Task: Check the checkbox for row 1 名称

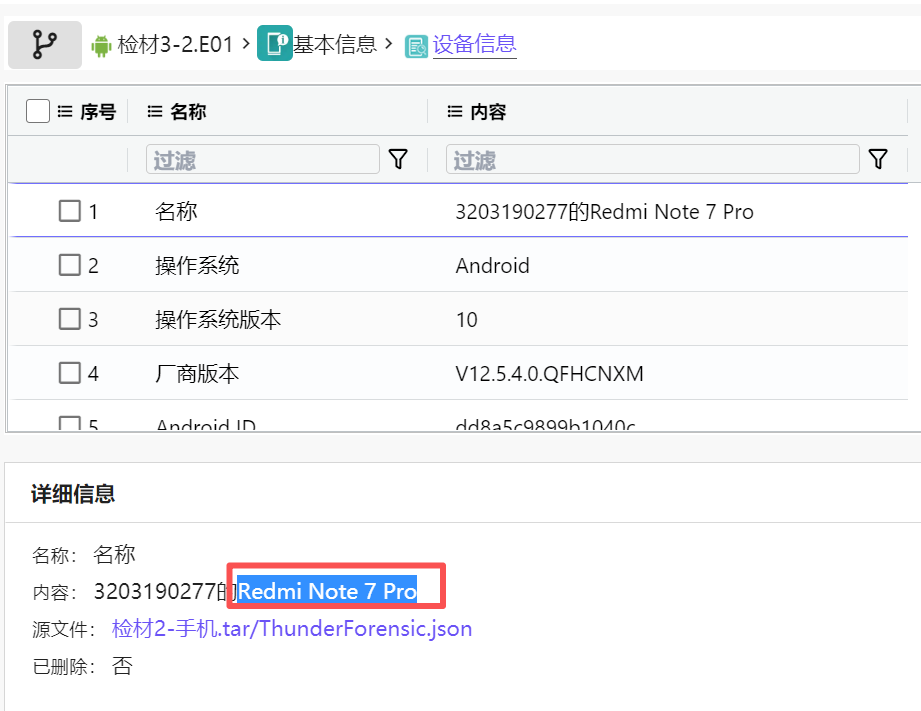Action: click(x=70, y=211)
